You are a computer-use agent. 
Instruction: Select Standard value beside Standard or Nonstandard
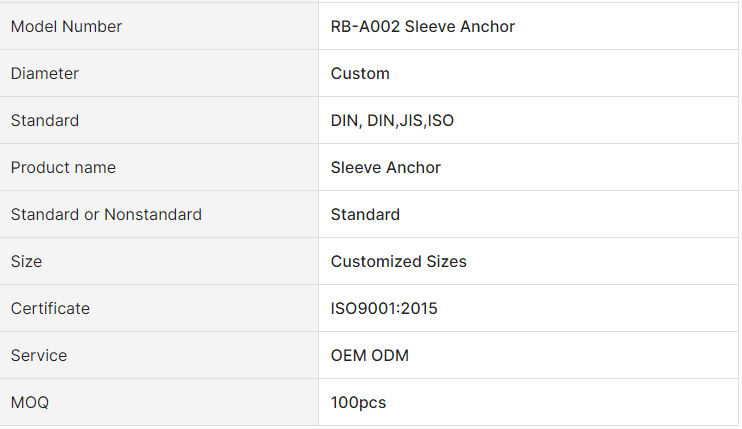(x=365, y=215)
